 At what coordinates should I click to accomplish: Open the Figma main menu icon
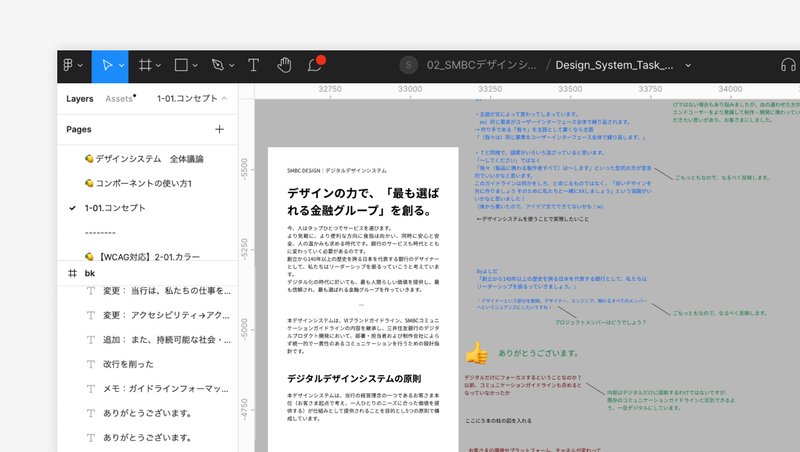(68, 65)
